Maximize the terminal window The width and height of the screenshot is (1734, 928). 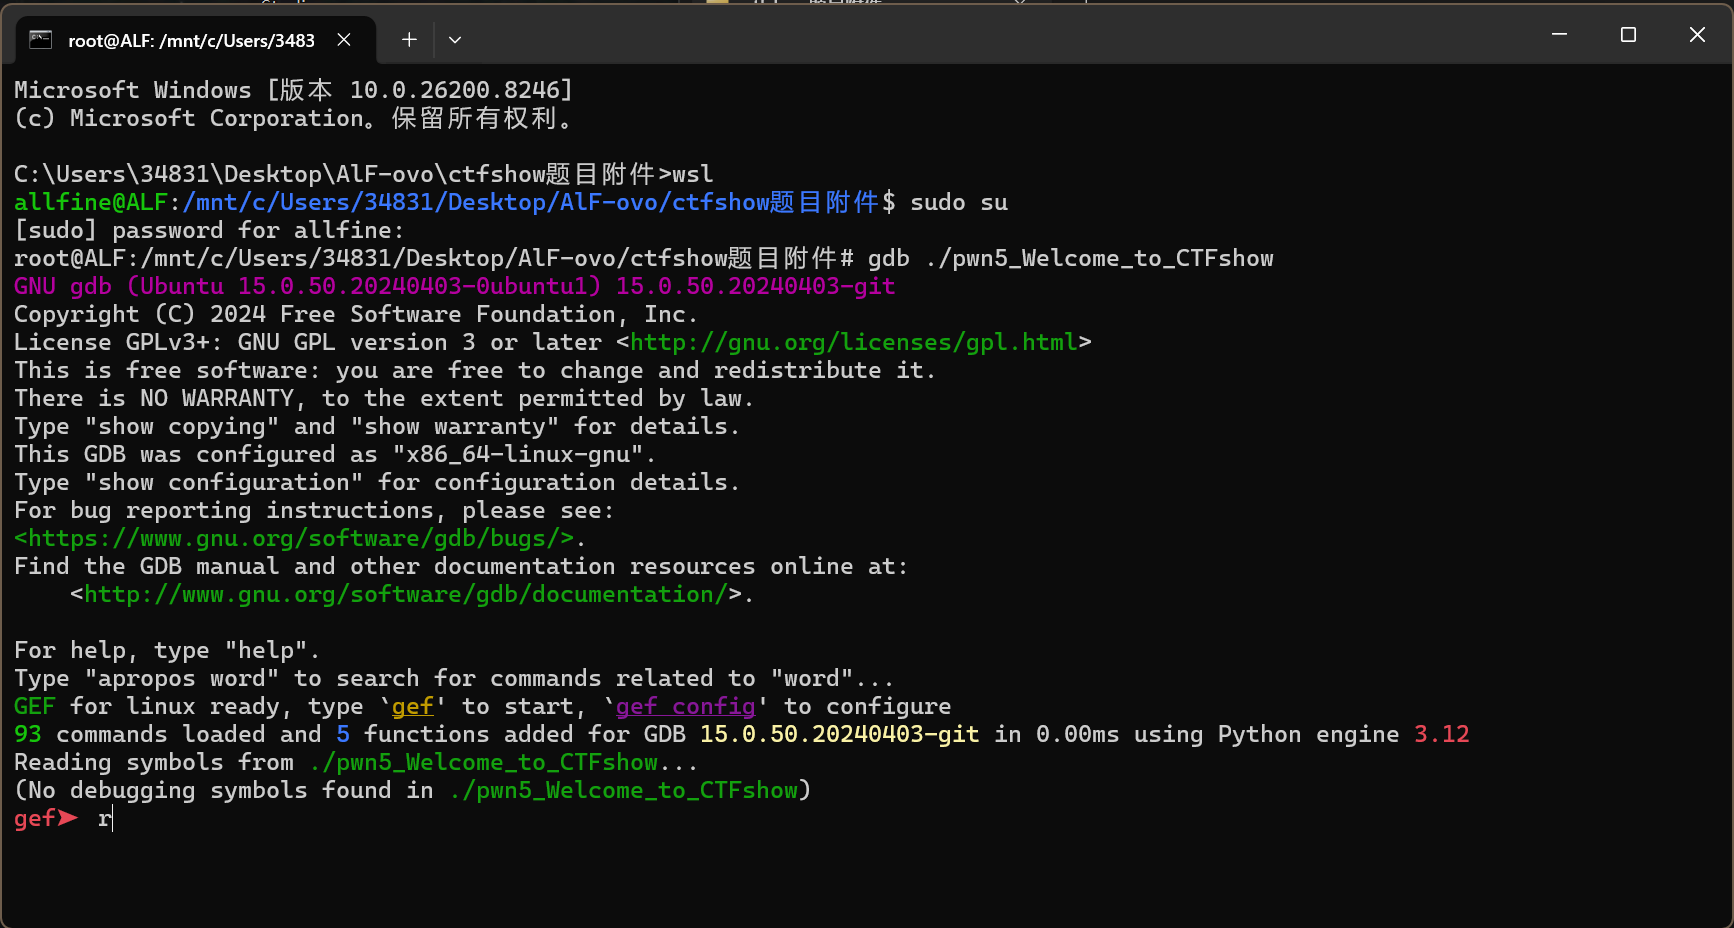click(1628, 34)
